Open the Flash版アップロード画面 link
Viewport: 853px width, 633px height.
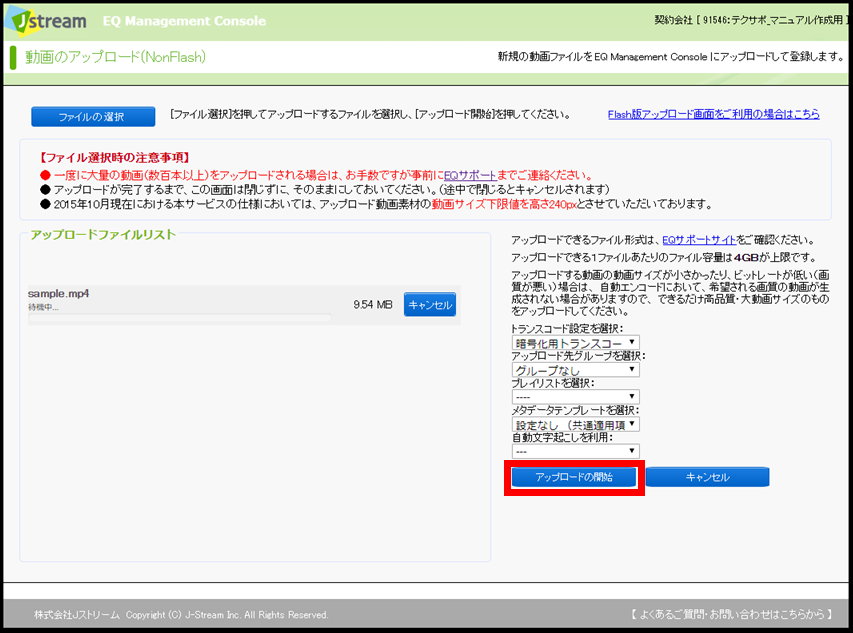click(713, 115)
